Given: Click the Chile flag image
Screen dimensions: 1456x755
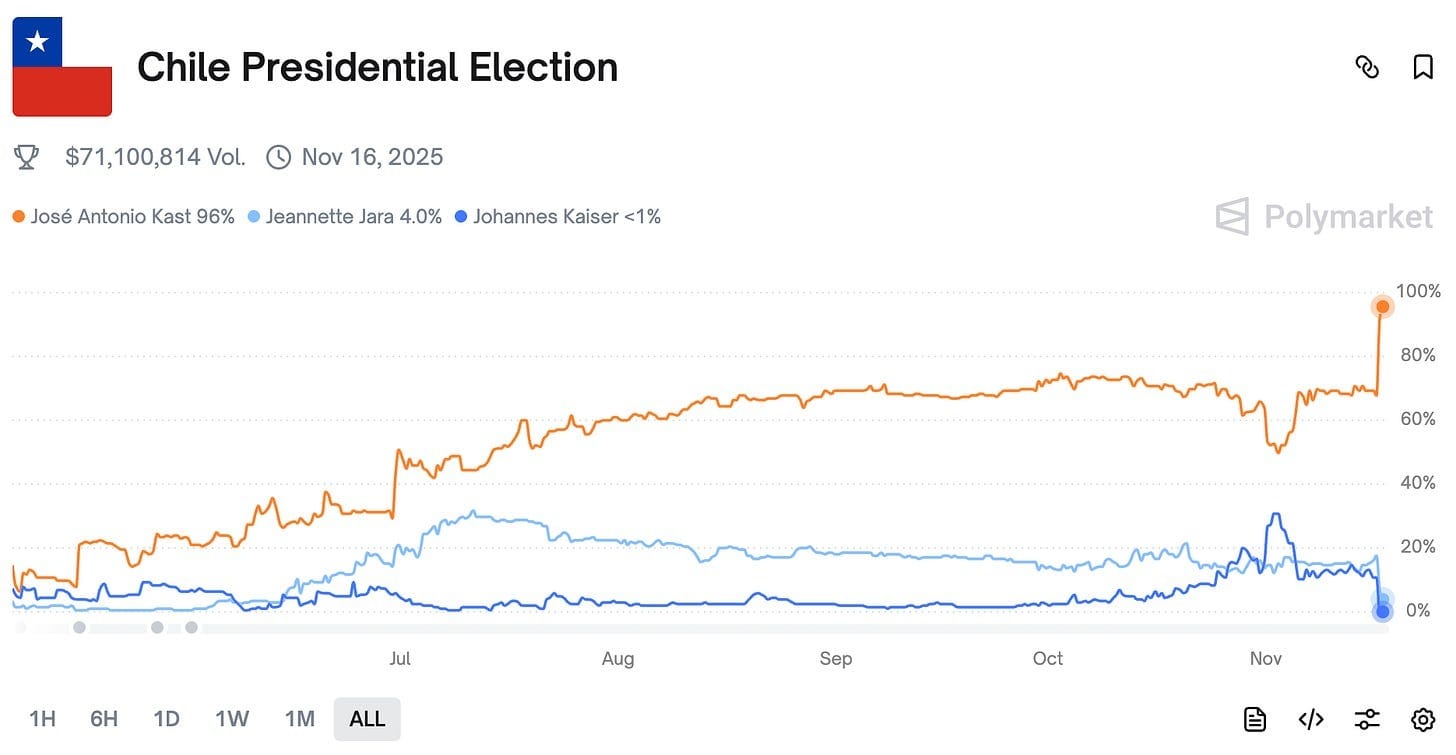Looking at the screenshot, I should pyautogui.click(x=62, y=67).
